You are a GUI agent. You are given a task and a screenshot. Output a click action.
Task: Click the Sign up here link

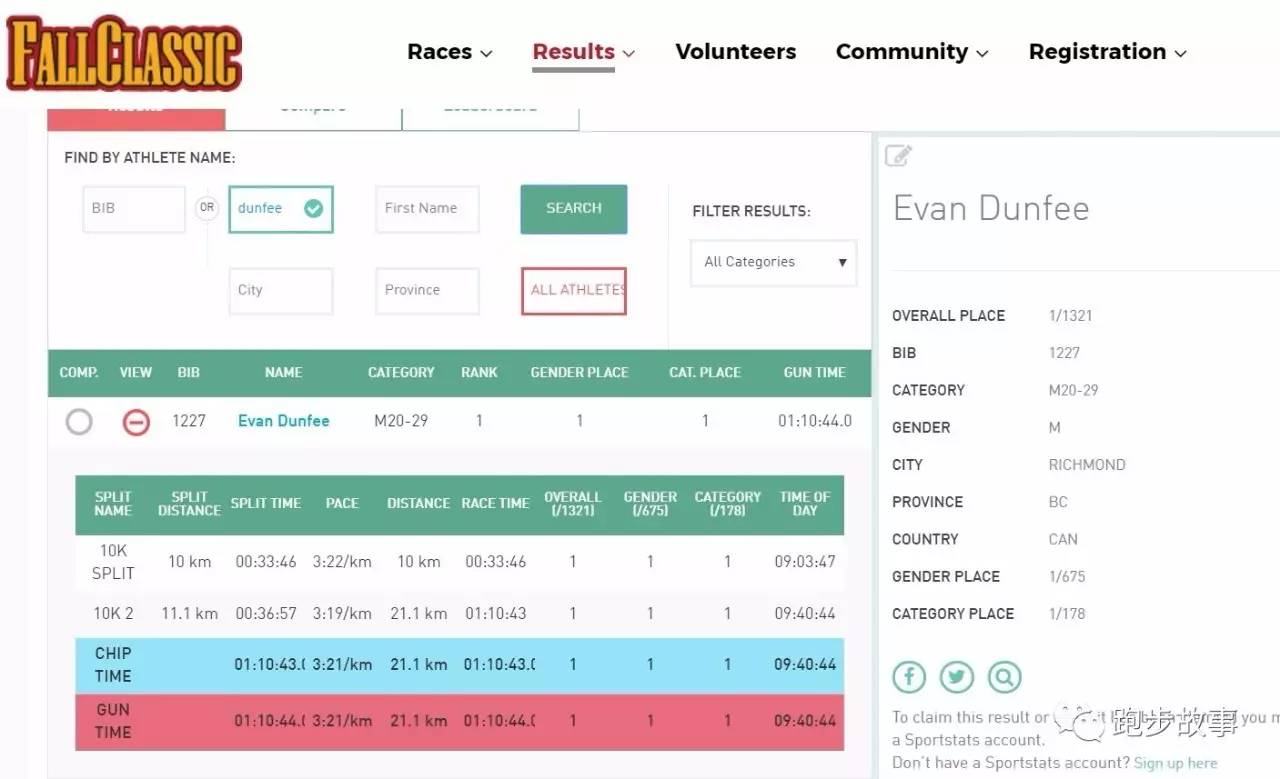(1175, 763)
